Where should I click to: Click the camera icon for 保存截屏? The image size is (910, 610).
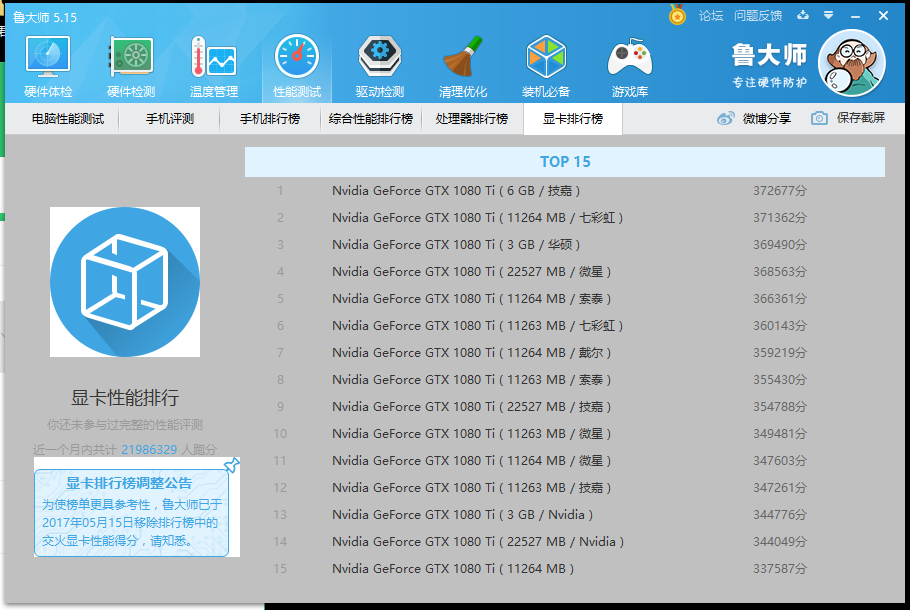[821, 117]
